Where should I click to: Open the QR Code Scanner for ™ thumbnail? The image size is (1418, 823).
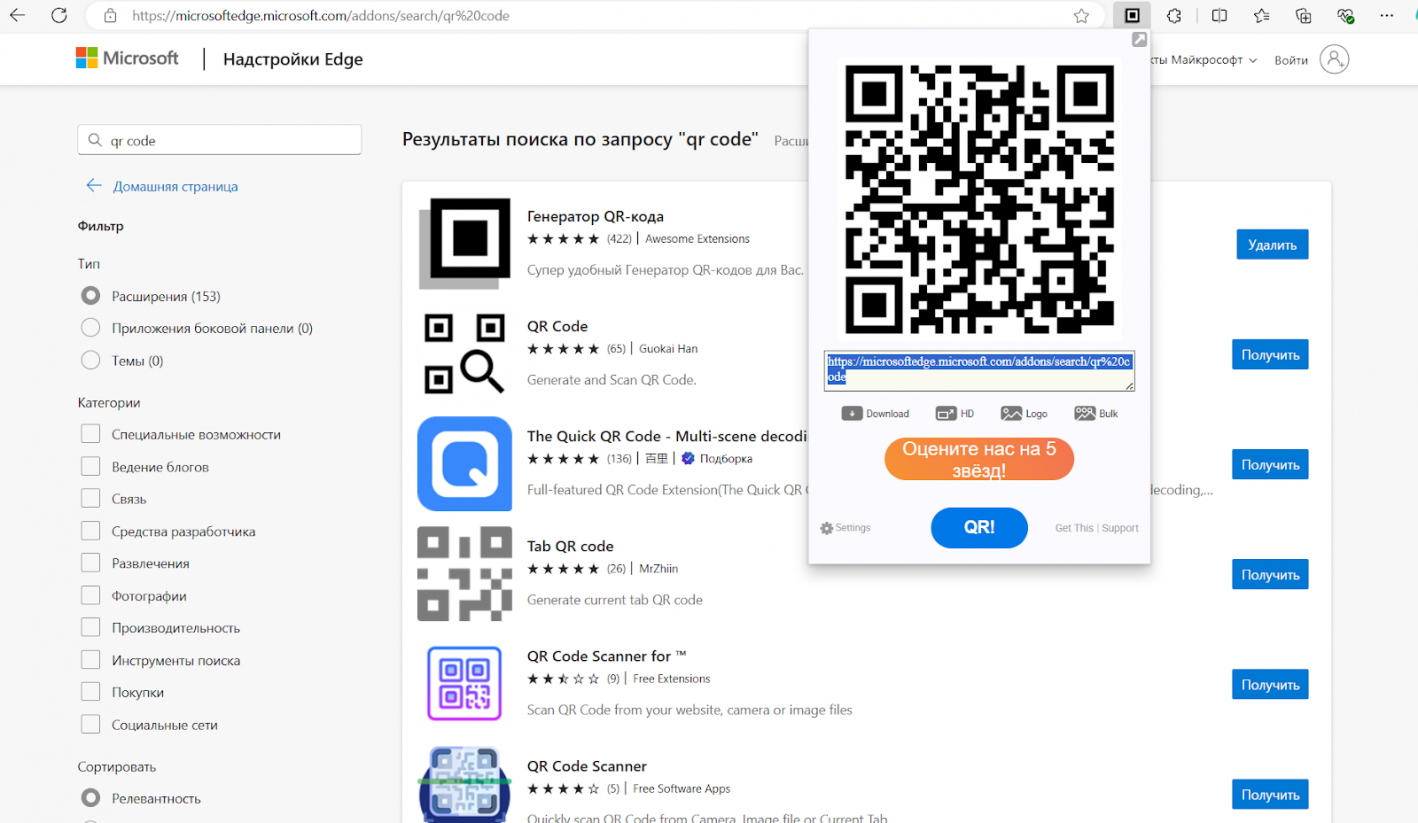coord(464,684)
